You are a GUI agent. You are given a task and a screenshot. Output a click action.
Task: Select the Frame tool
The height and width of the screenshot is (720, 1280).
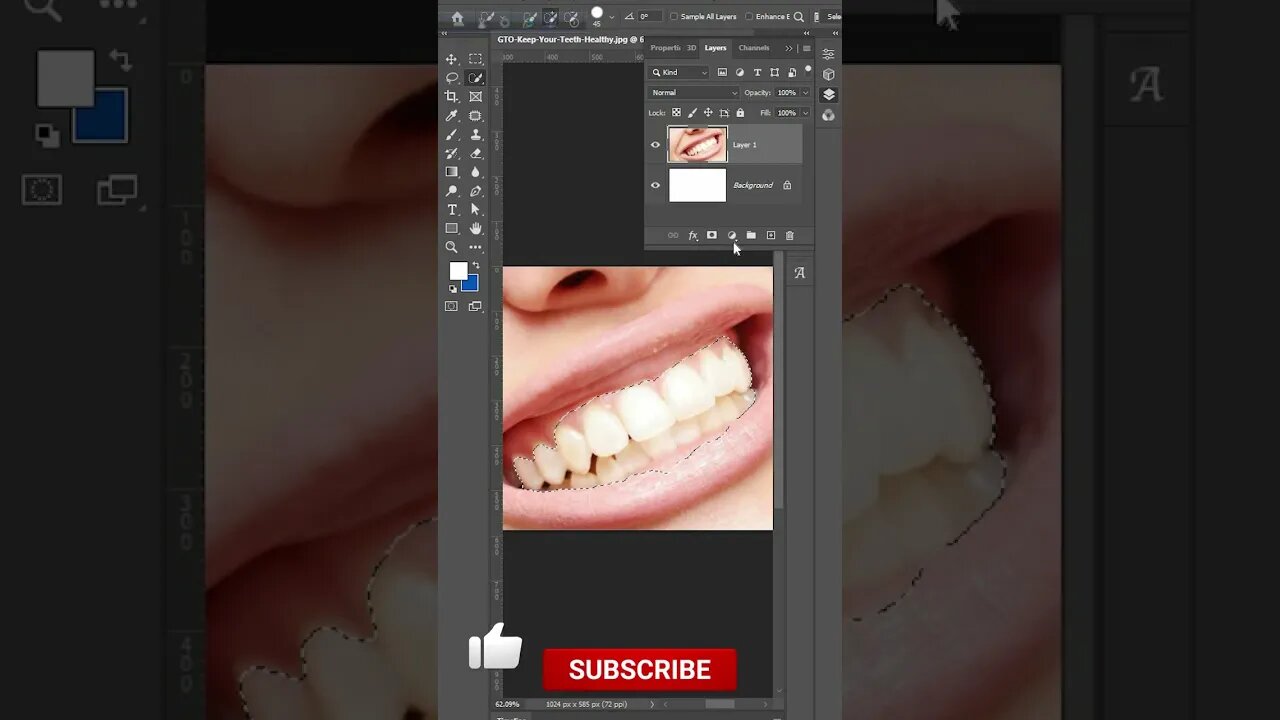pos(476,97)
